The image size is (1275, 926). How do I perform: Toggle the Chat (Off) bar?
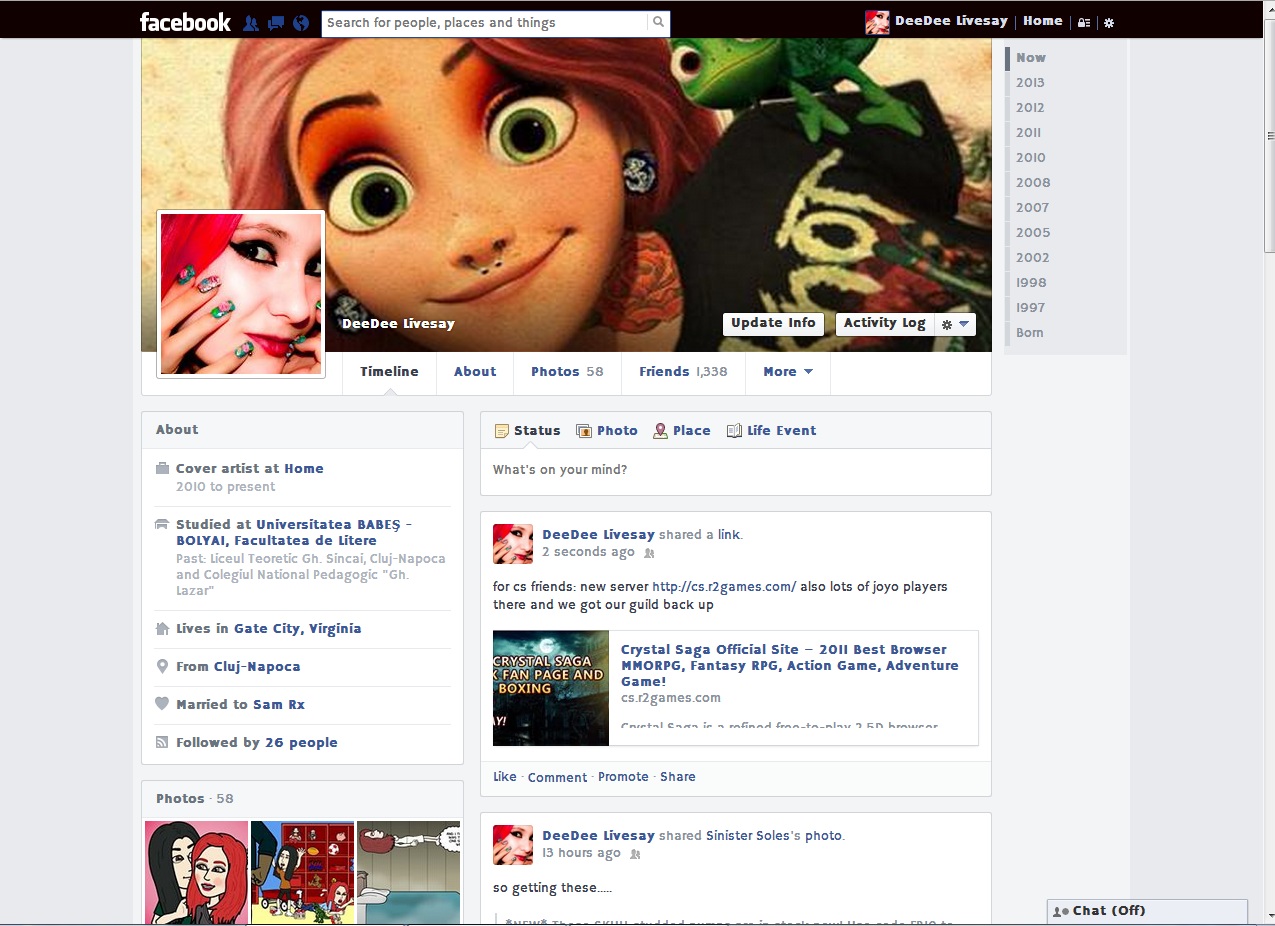[x=1147, y=911]
